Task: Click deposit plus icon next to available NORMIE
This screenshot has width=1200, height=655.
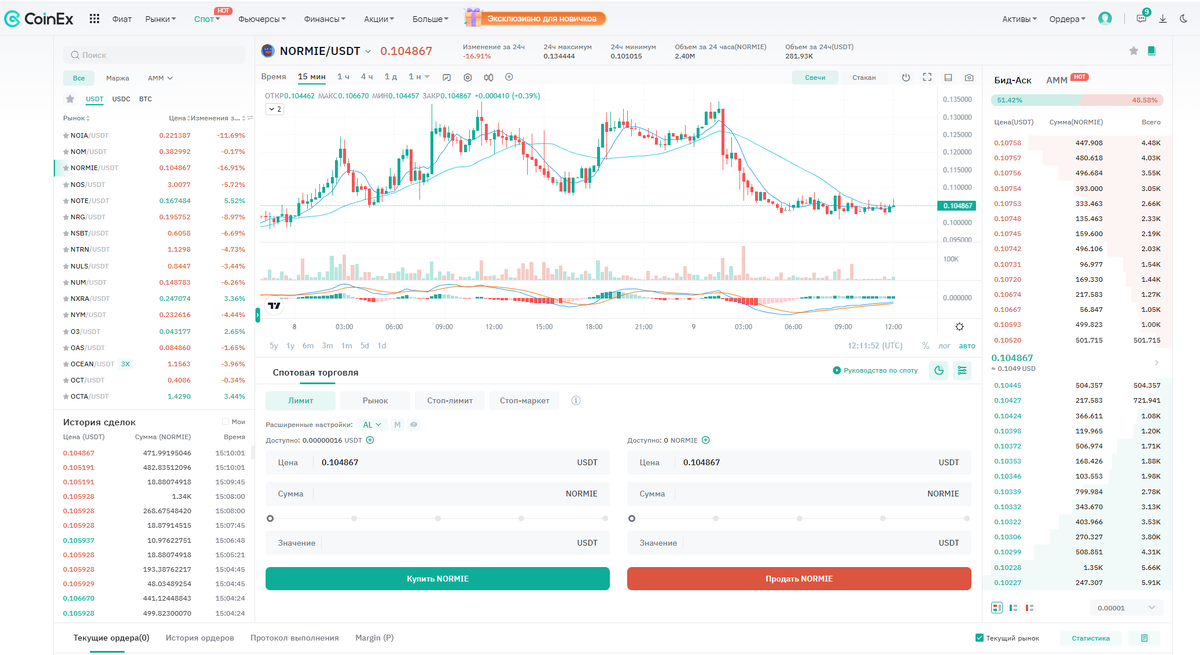Action: coord(706,440)
